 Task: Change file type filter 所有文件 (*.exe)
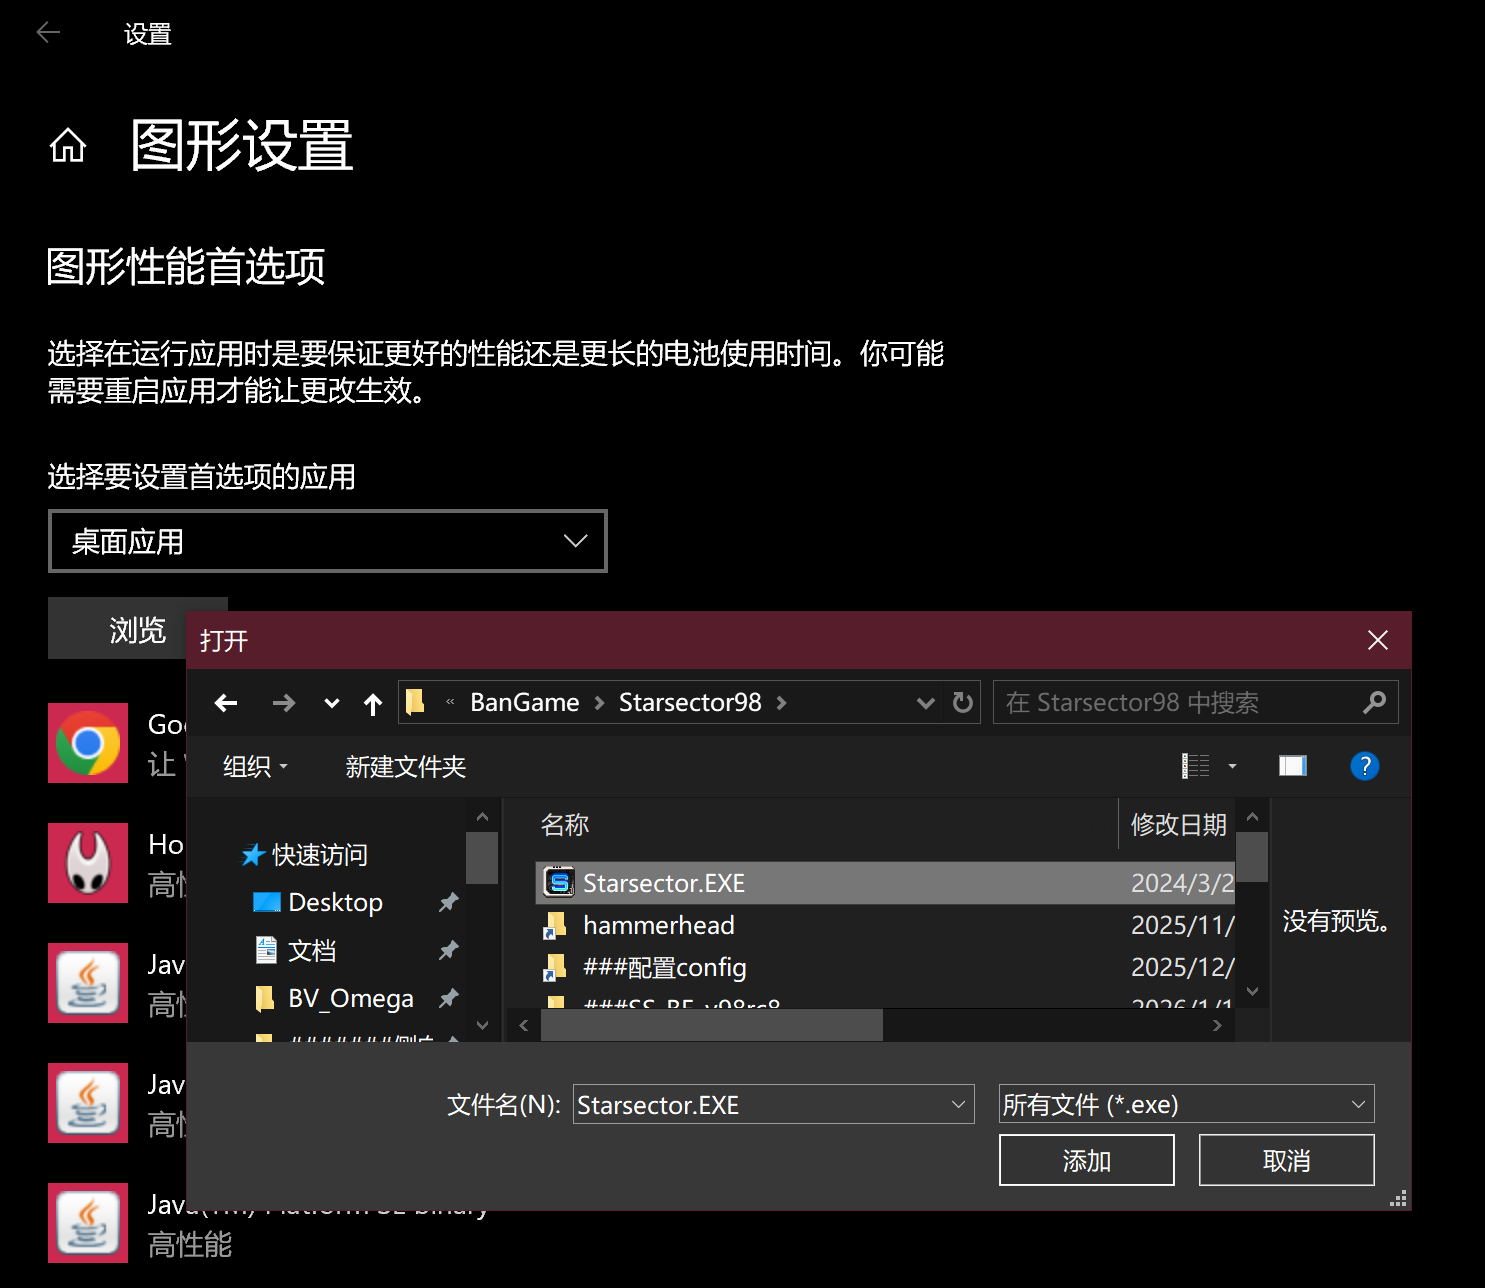tap(1185, 1104)
